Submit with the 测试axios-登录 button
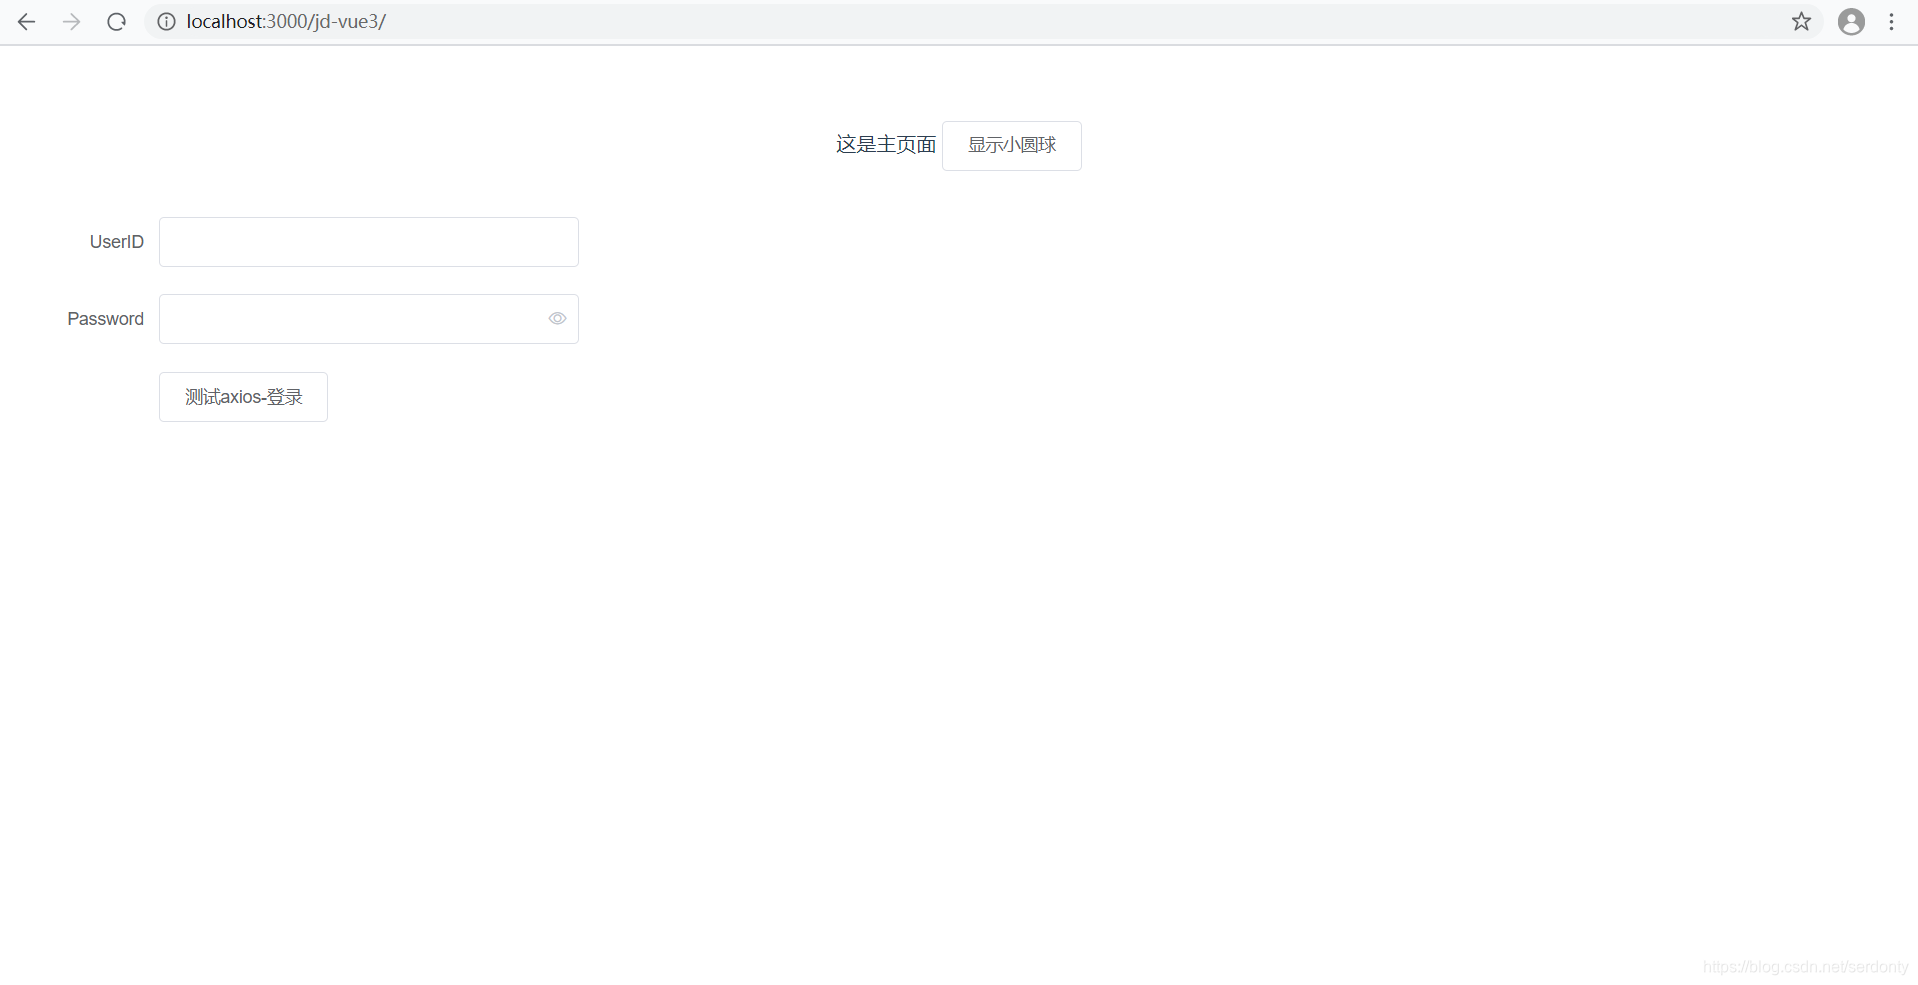 tap(243, 397)
